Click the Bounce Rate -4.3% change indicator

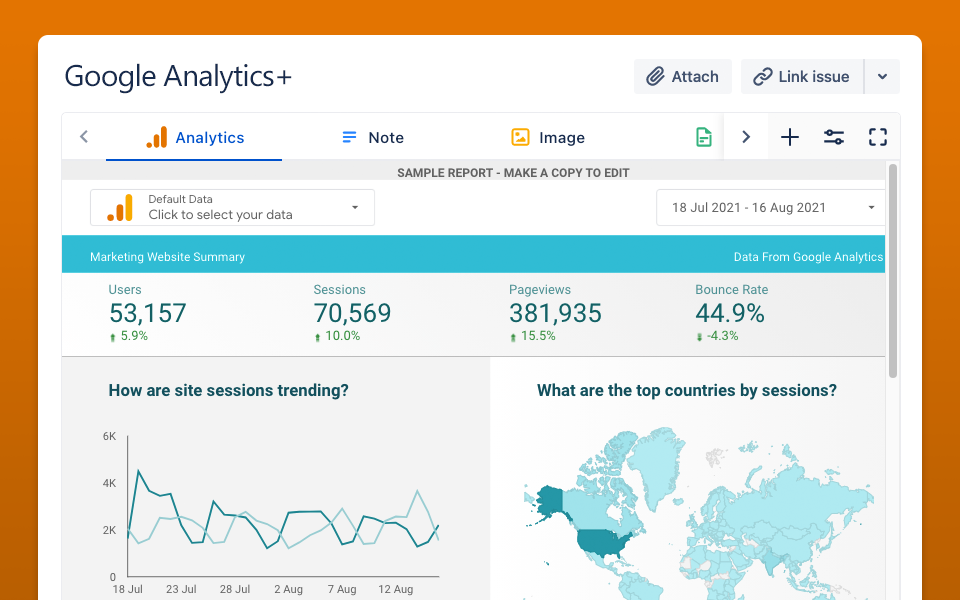point(717,336)
